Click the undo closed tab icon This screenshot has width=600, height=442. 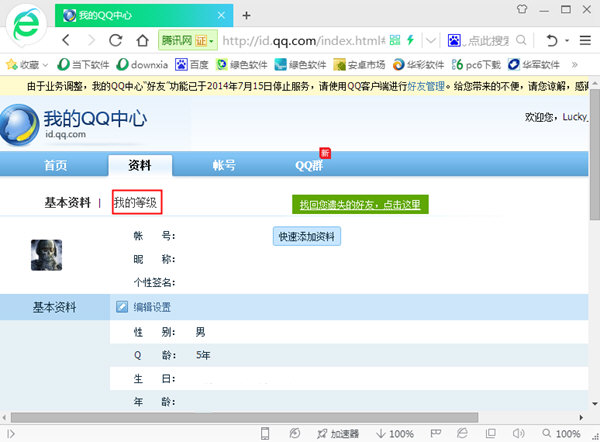[x=551, y=40]
